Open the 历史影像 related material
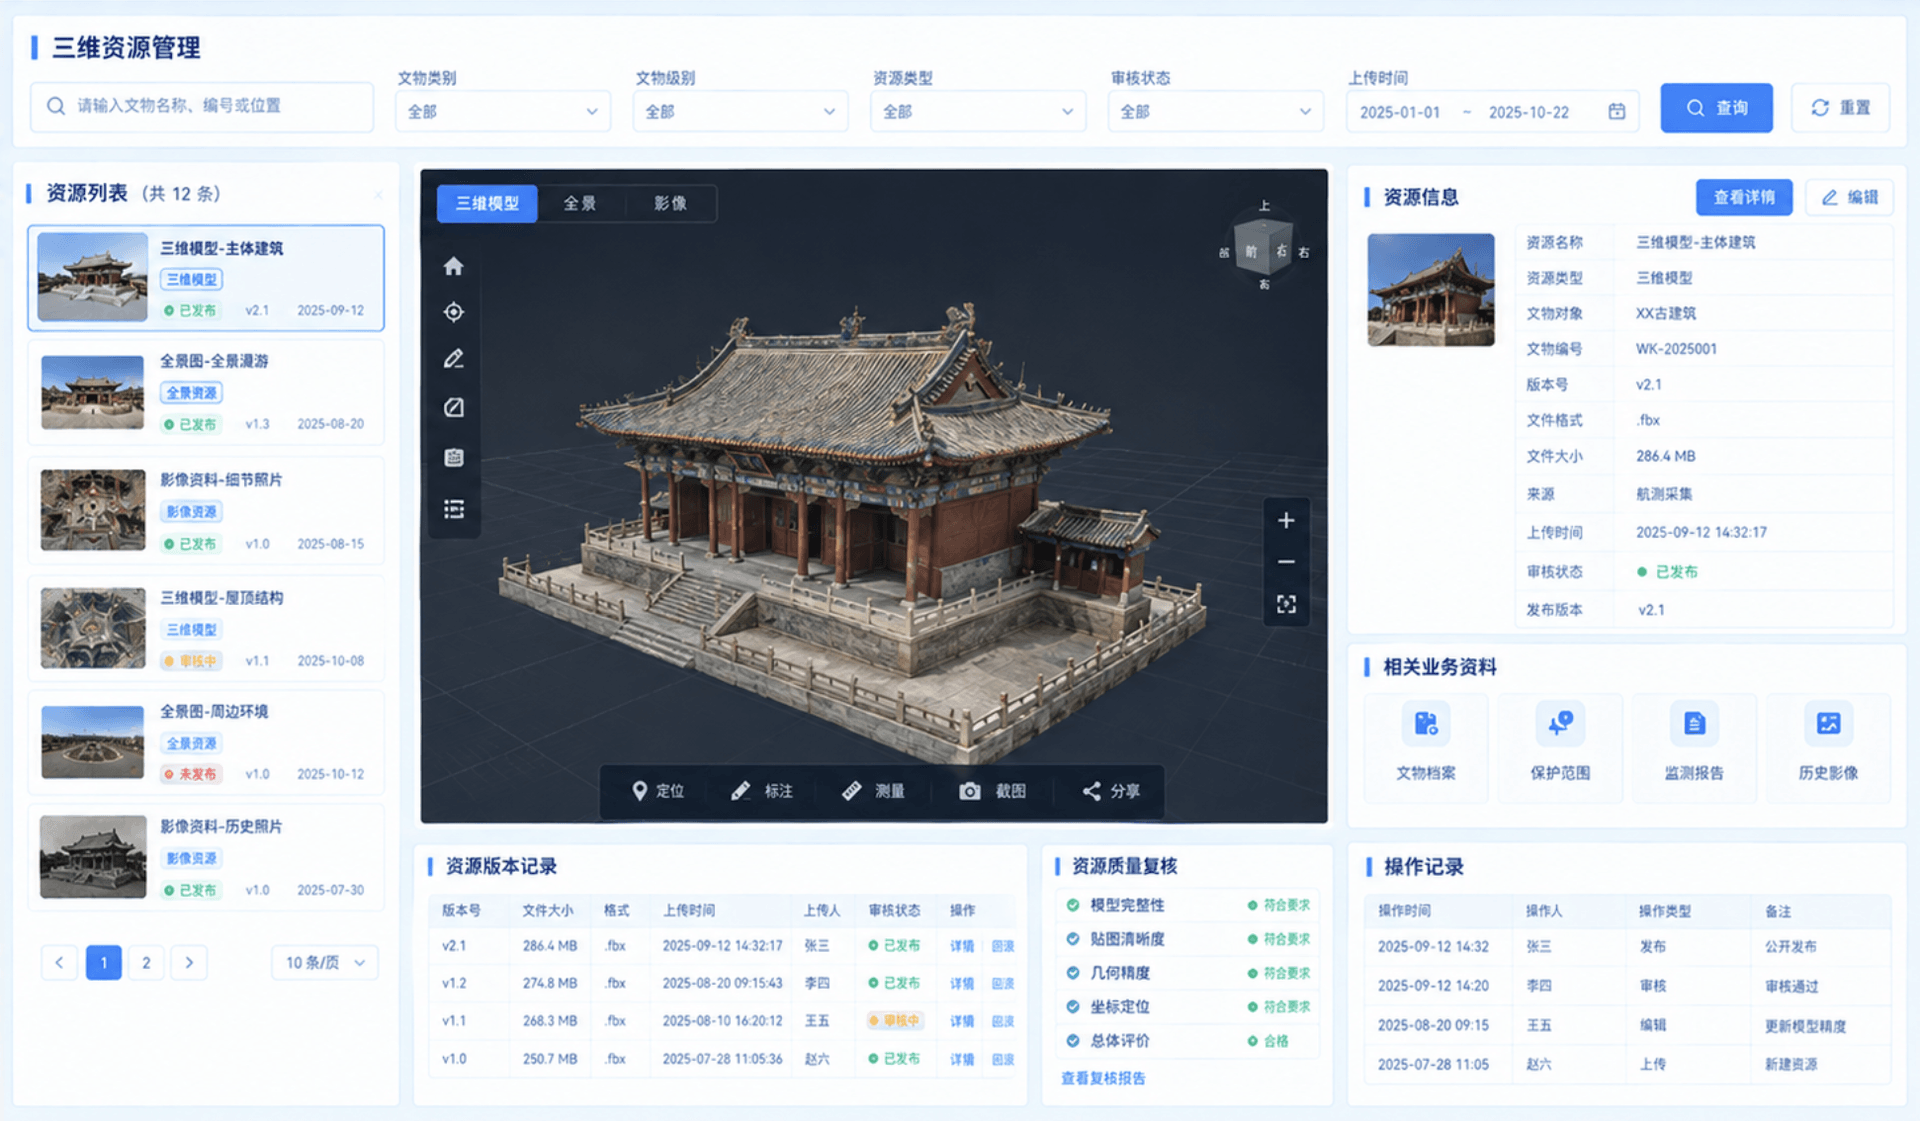 pyautogui.click(x=1828, y=746)
